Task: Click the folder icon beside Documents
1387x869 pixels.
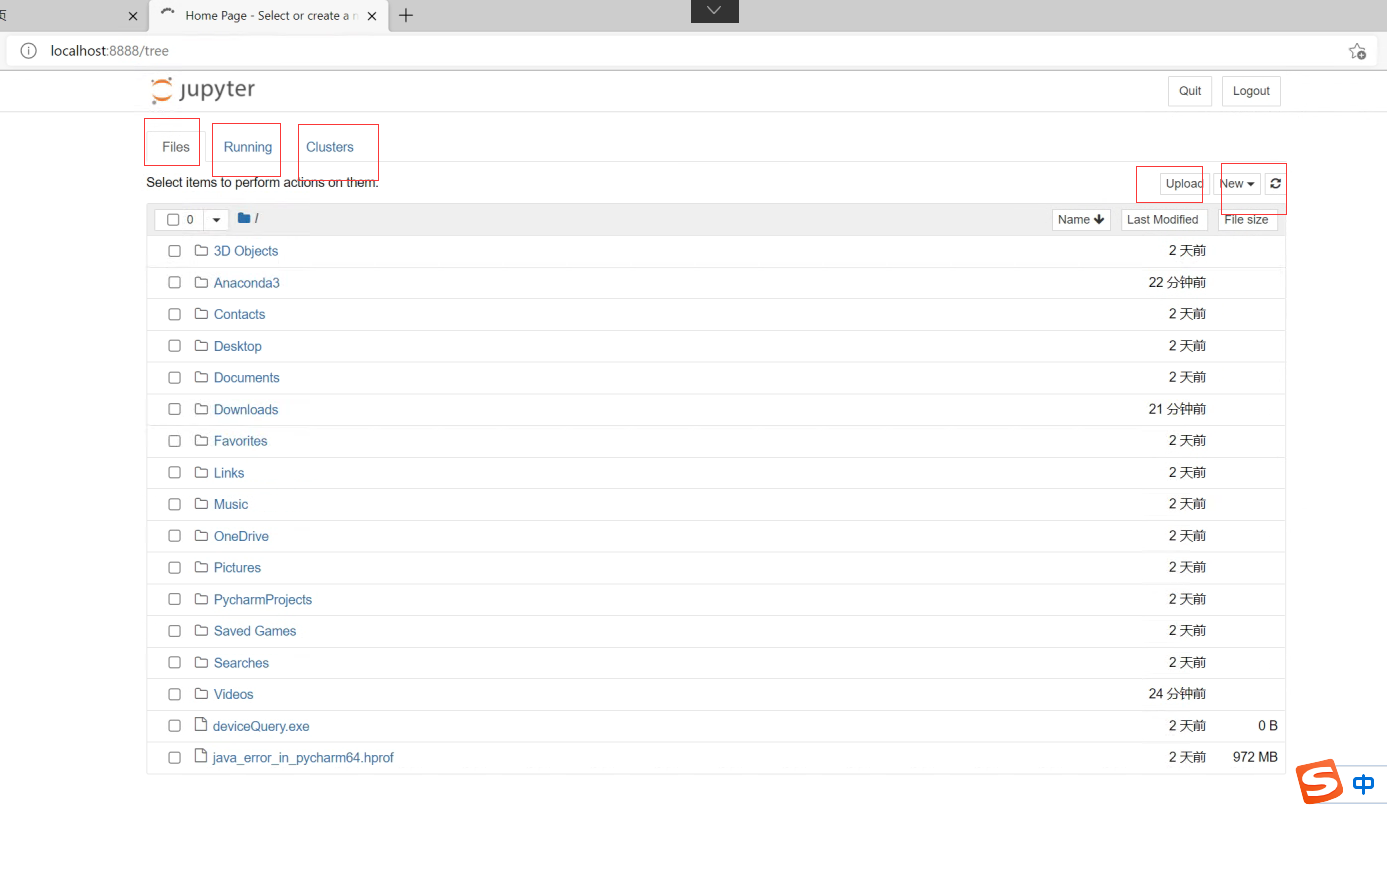Action: point(201,377)
